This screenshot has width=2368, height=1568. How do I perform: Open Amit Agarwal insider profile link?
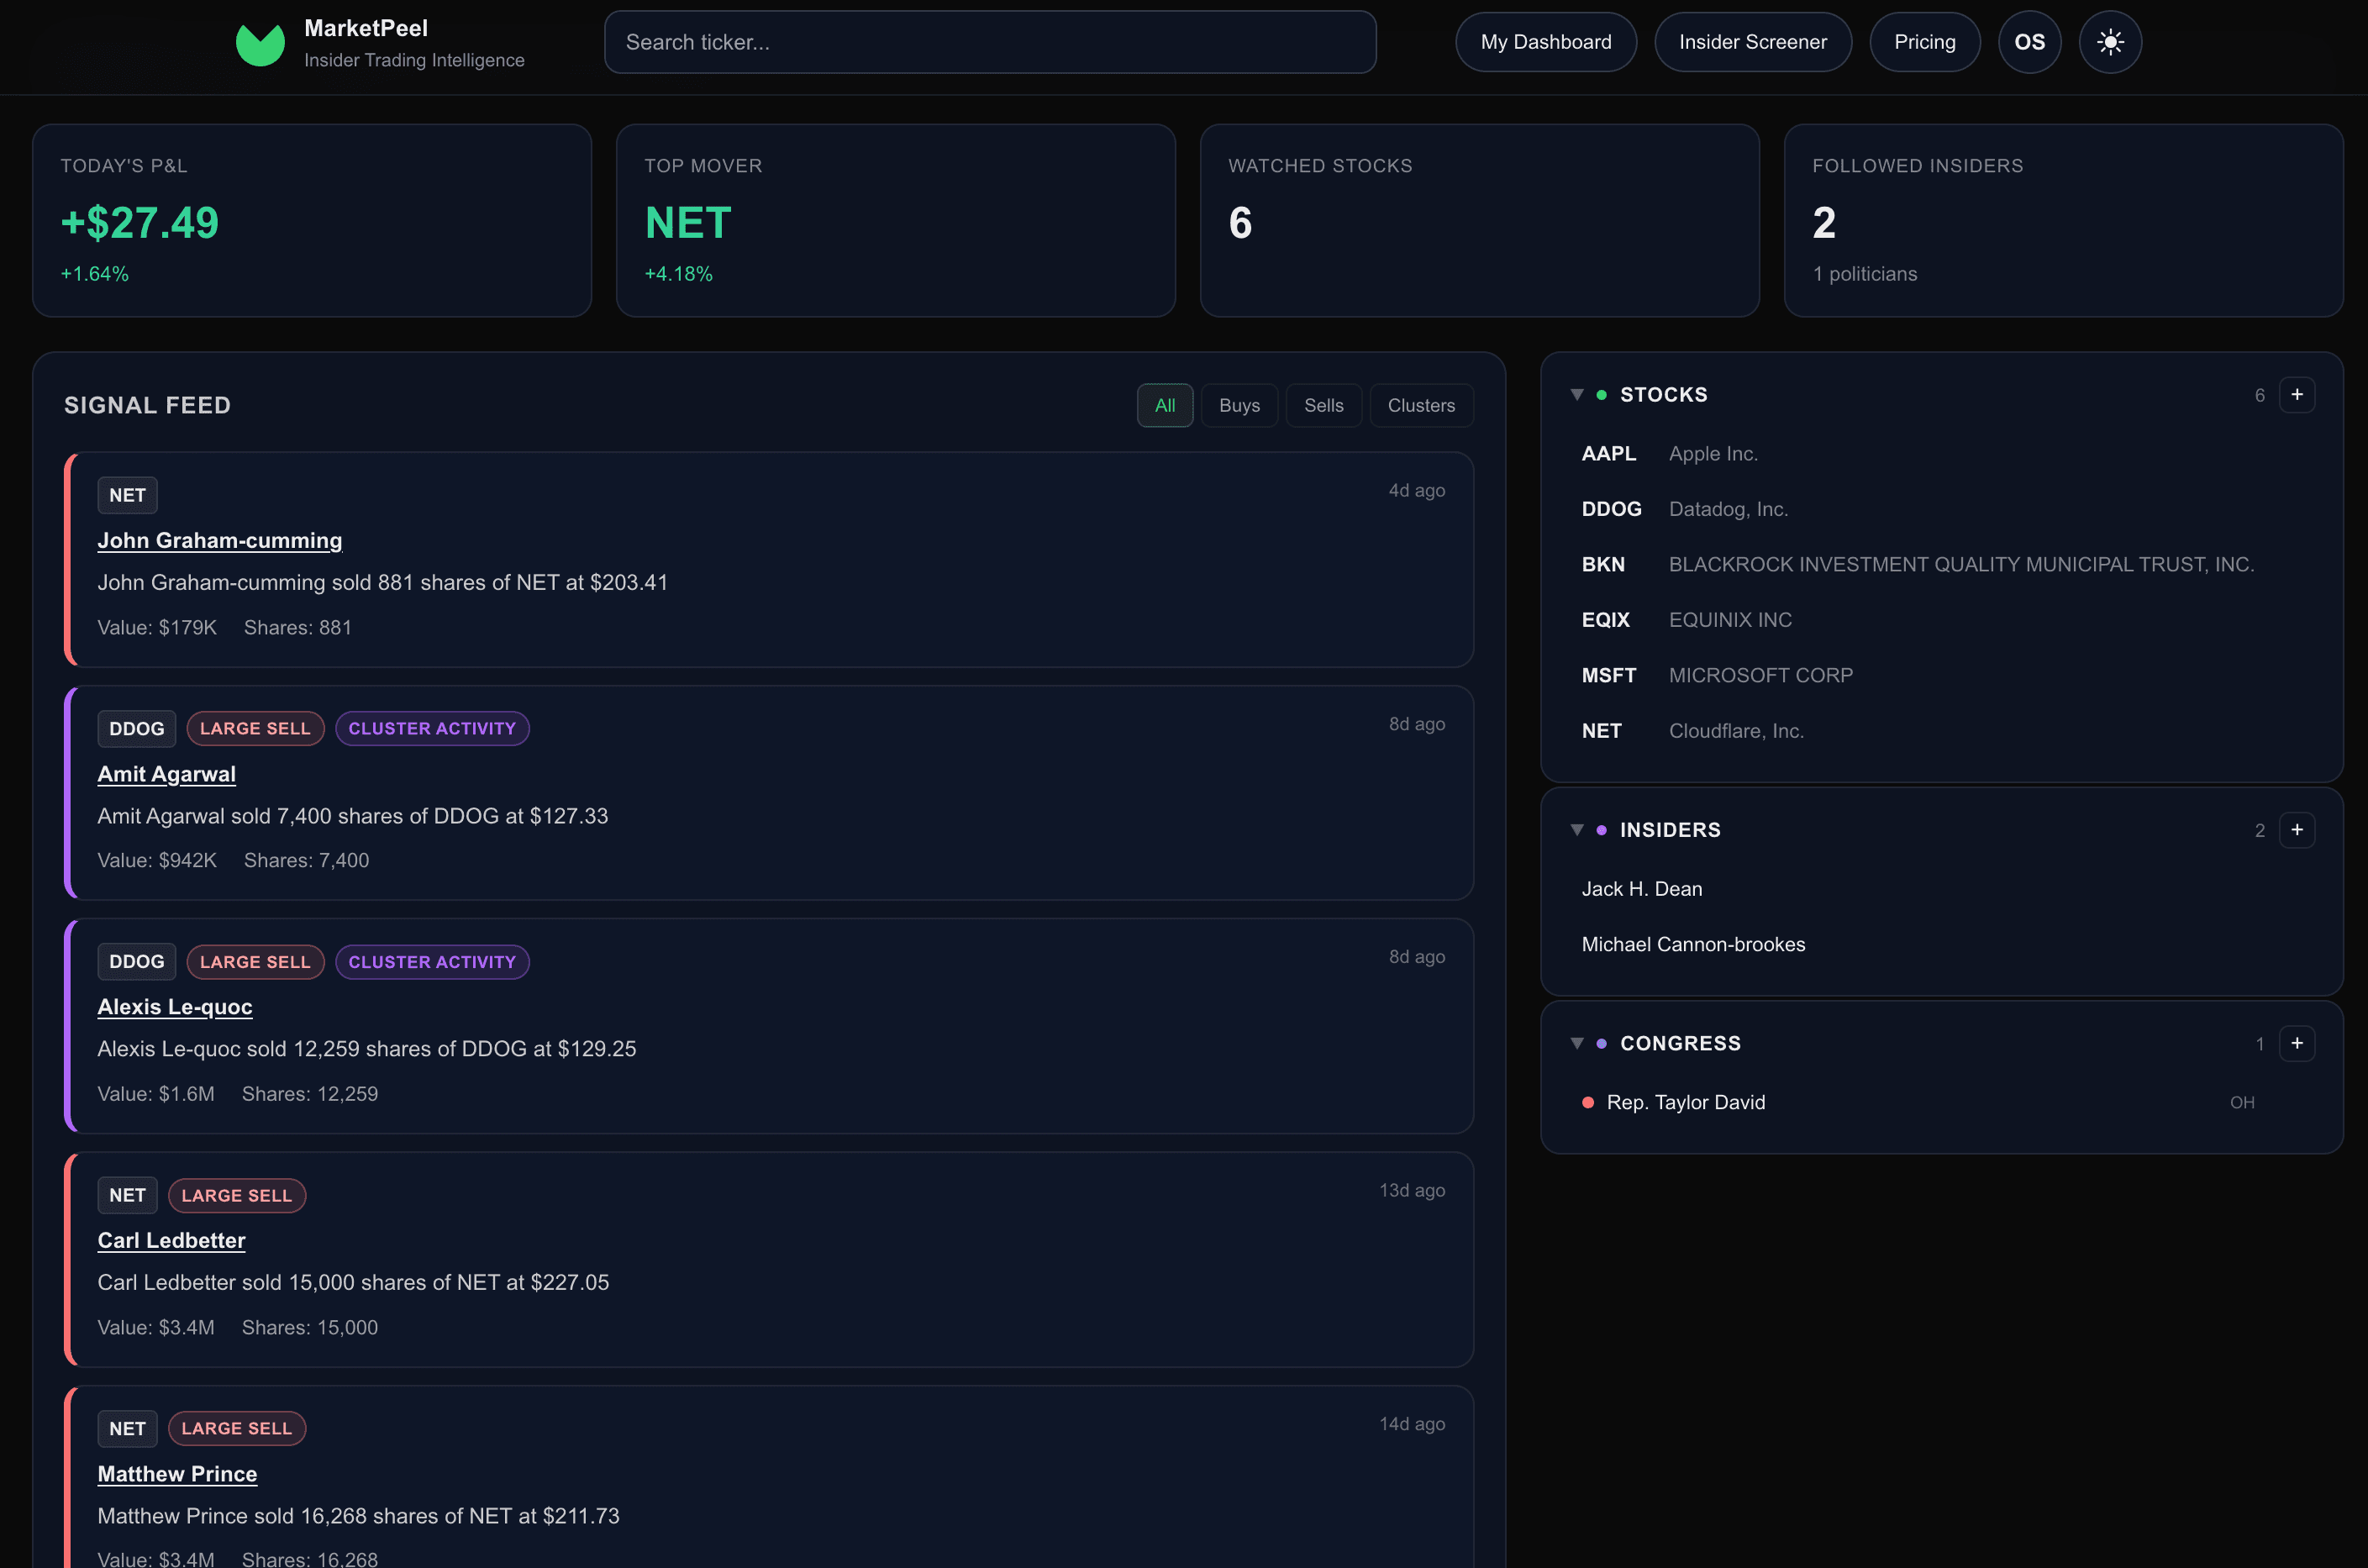tap(167, 774)
